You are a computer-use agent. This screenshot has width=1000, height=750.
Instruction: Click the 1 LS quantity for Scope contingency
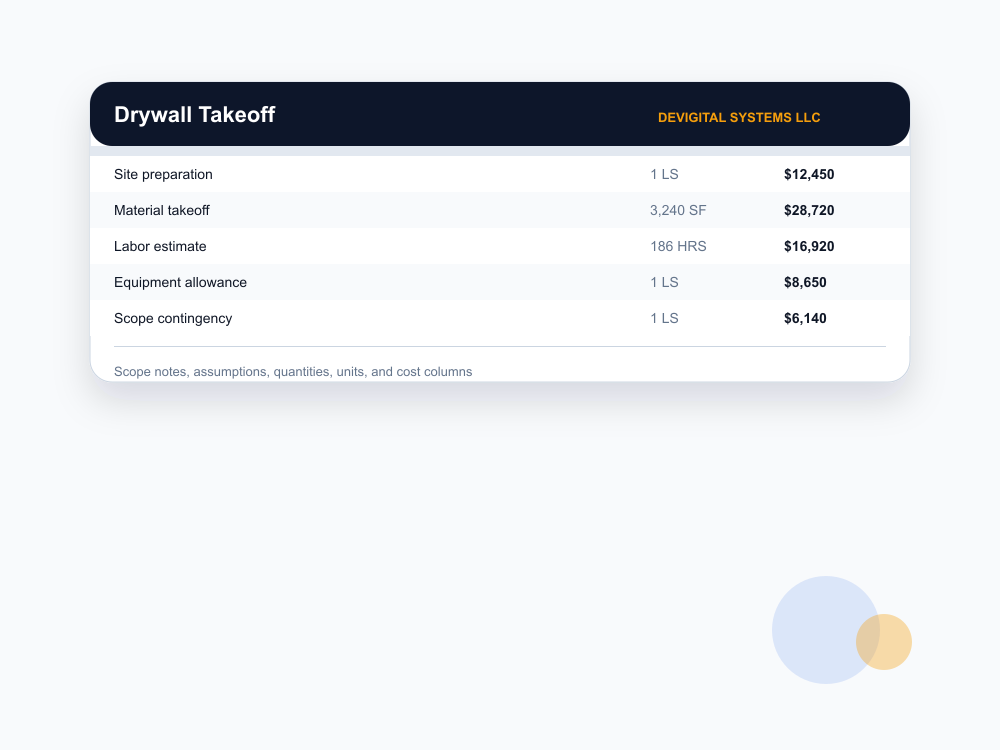click(664, 318)
